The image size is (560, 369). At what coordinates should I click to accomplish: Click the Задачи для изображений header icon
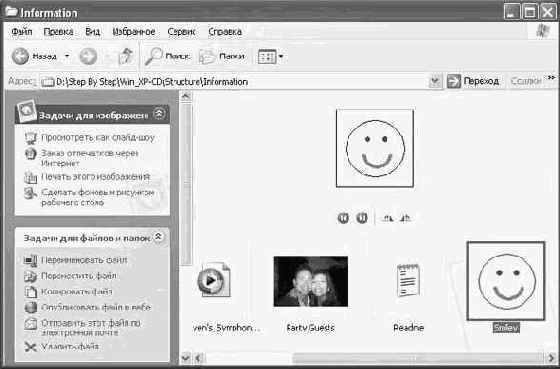point(26,111)
